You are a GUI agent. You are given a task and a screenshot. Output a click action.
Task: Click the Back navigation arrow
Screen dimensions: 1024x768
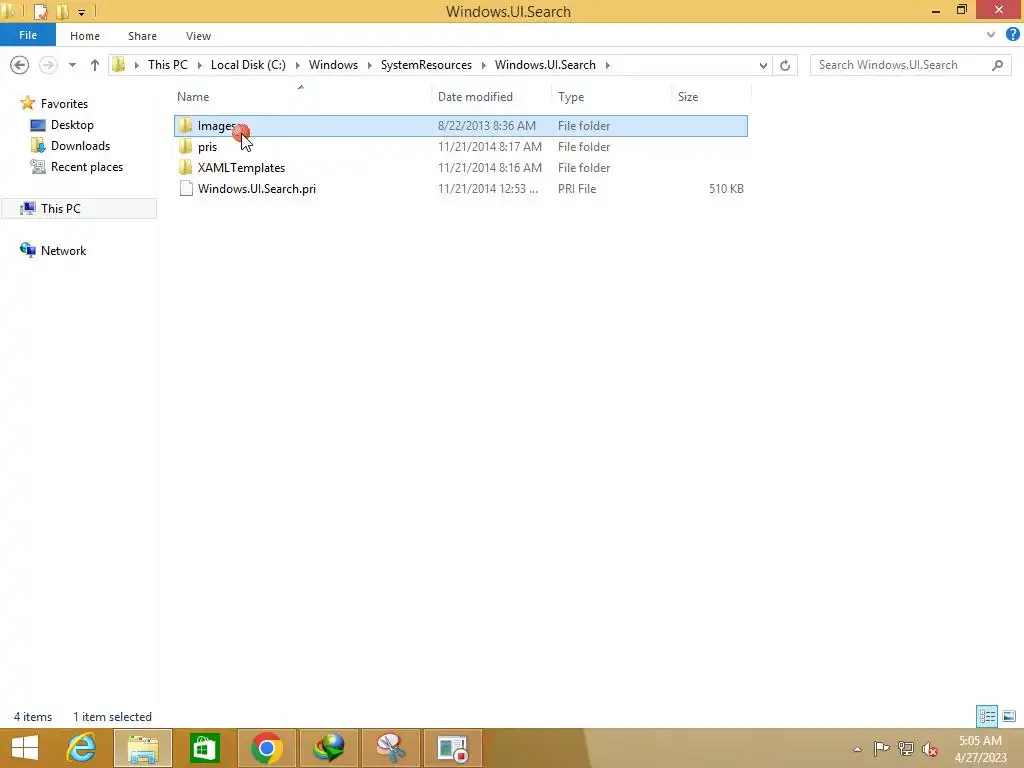[20, 65]
